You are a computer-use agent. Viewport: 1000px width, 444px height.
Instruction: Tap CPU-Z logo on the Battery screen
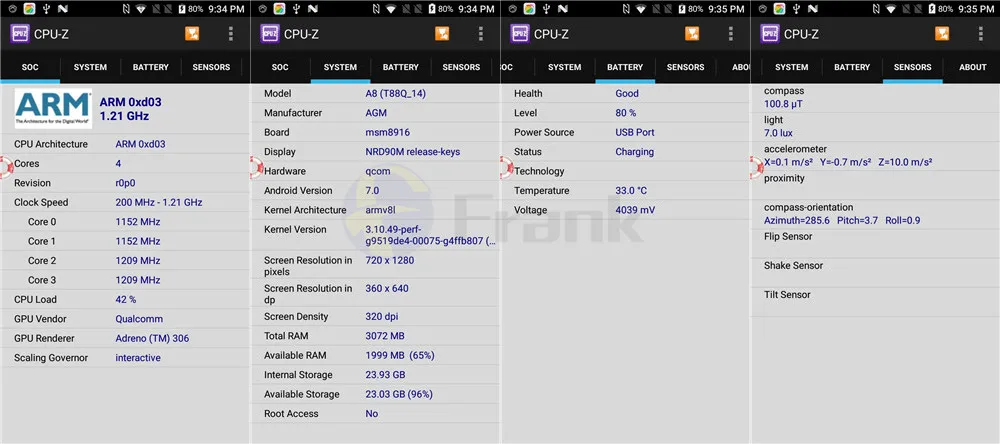tap(520, 33)
